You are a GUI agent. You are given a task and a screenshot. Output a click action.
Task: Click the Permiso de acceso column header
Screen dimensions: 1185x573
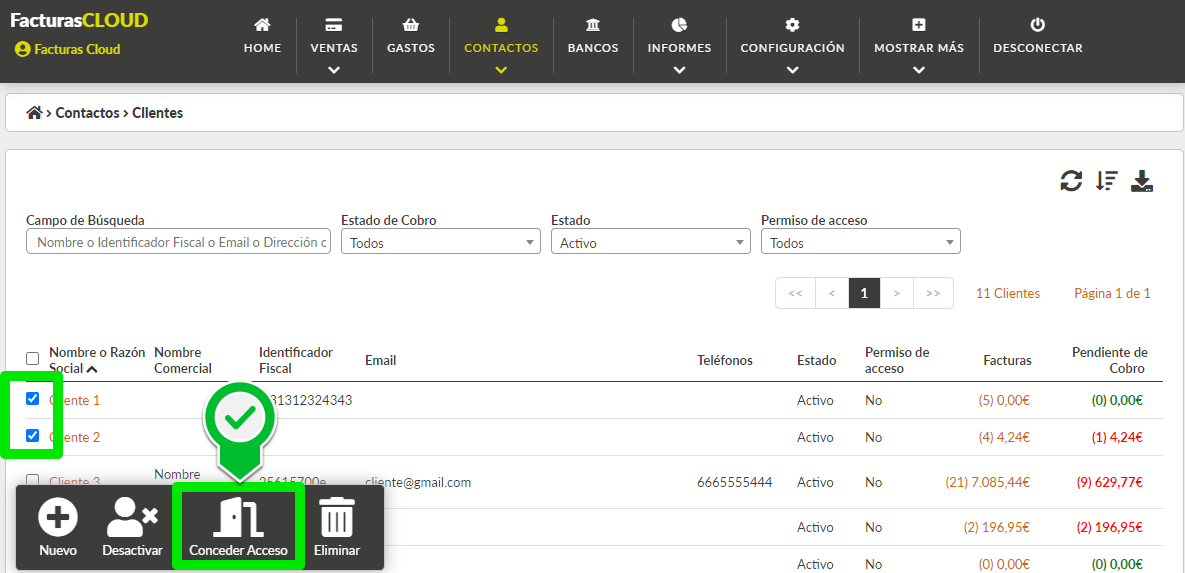click(x=897, y=361)
